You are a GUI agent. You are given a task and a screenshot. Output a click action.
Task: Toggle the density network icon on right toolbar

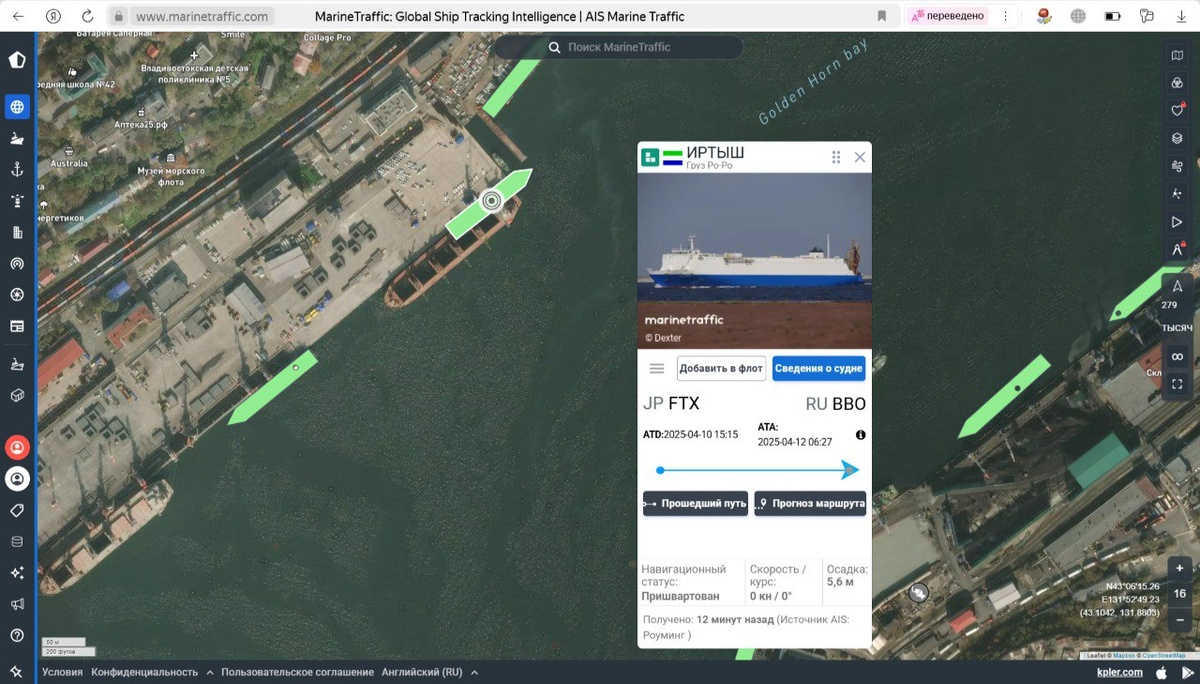pos(1177,194)
